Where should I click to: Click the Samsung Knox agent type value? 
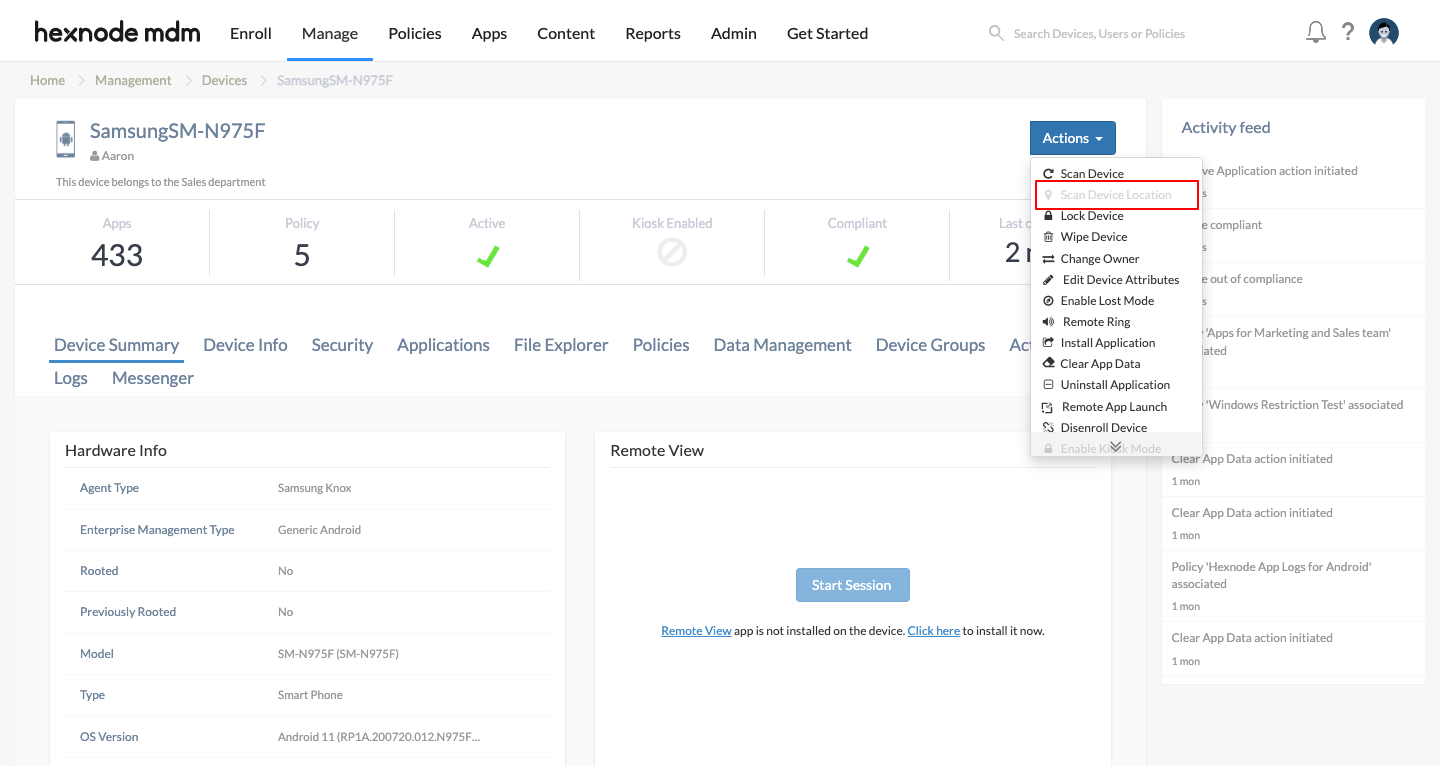(315, 488)
